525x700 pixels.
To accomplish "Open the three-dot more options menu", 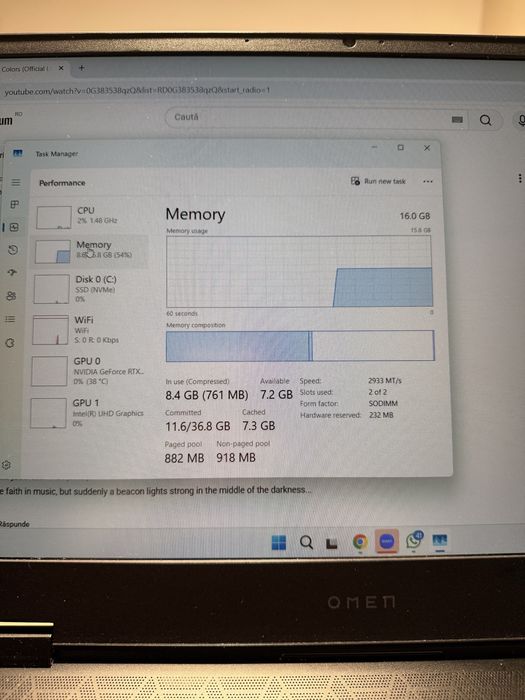I will point(428,181).
